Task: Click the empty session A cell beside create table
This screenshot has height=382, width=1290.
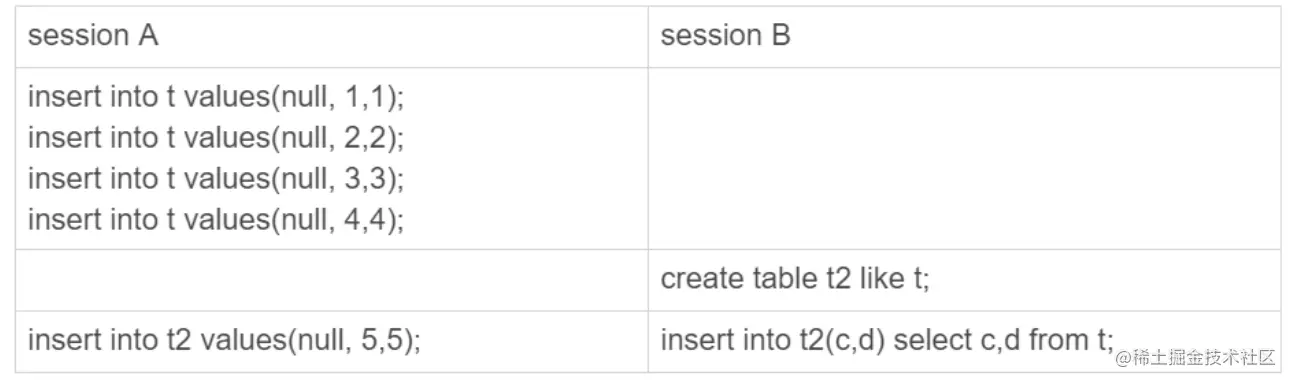Action: click(x=331, y=280)
